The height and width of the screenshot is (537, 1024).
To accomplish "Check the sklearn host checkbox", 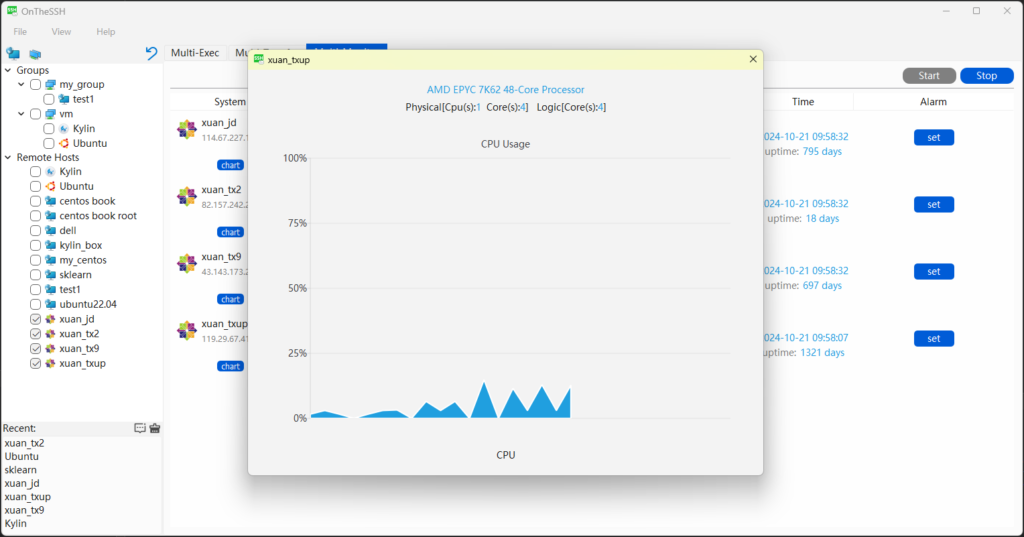I will [36, 275].
